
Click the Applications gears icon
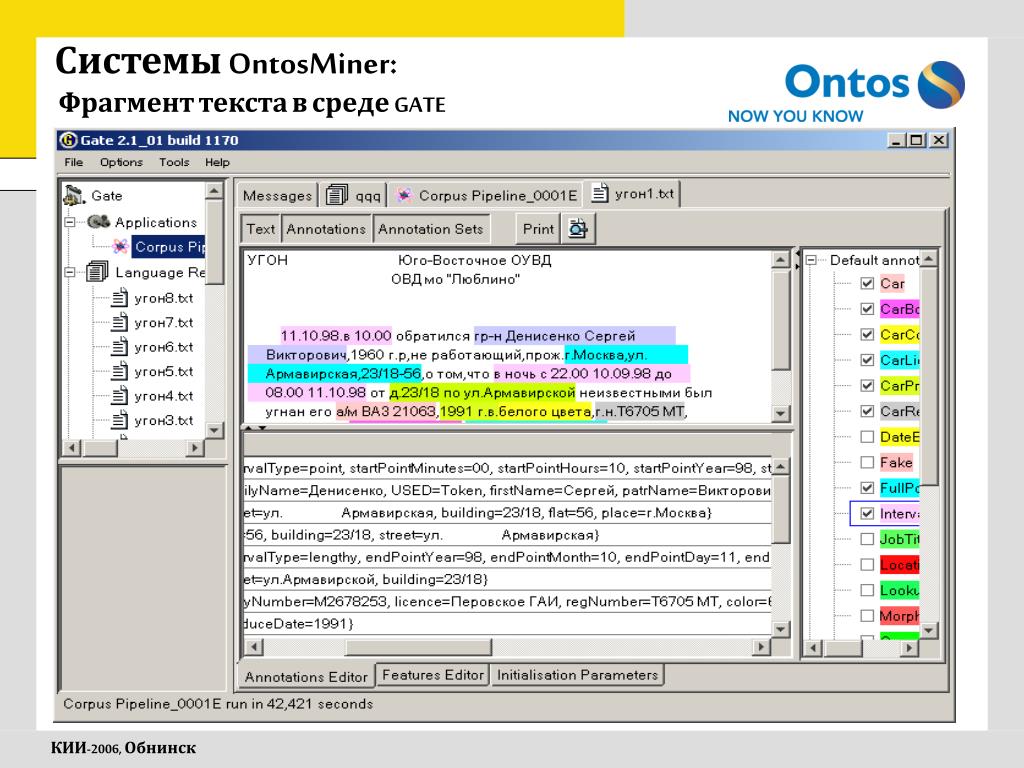pyautogui.click(x=99, y=222)
